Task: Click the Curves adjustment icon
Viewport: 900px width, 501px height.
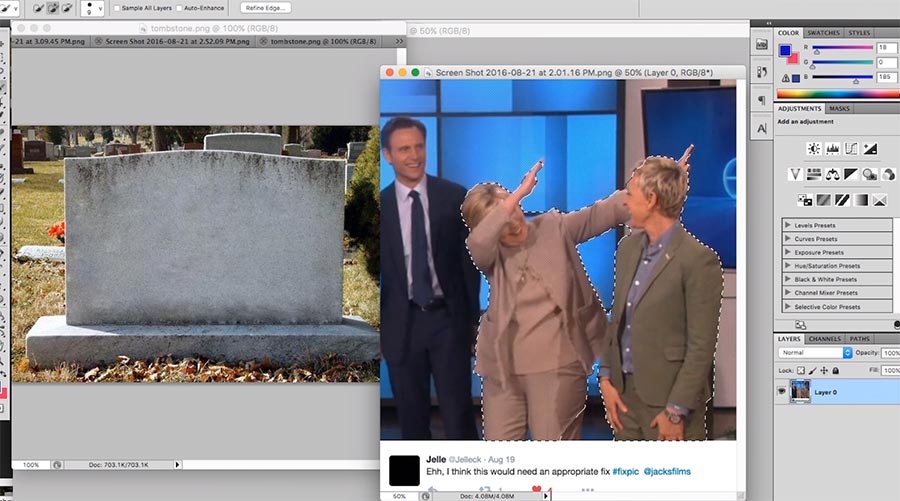Action: pyautogui.click(x=851, y=149)
